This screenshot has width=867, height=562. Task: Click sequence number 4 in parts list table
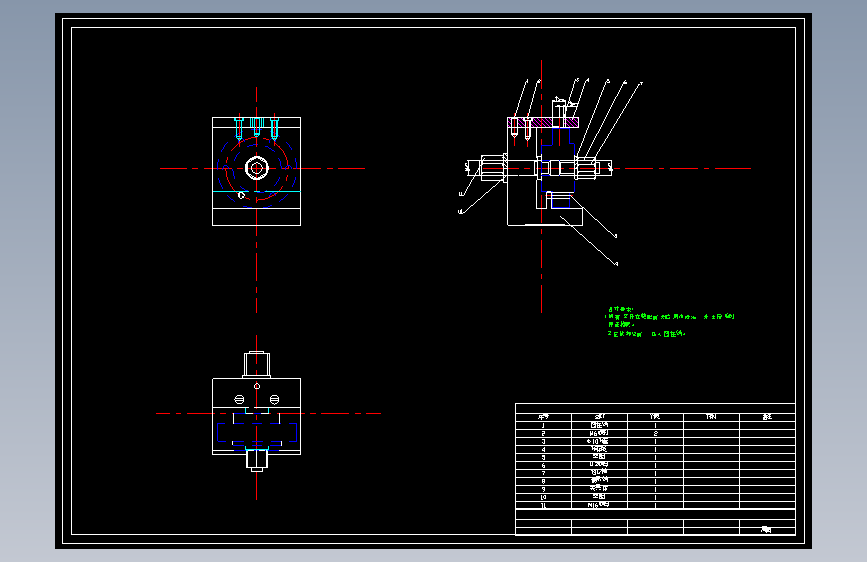pyautogui.click(x=543, y=449)
